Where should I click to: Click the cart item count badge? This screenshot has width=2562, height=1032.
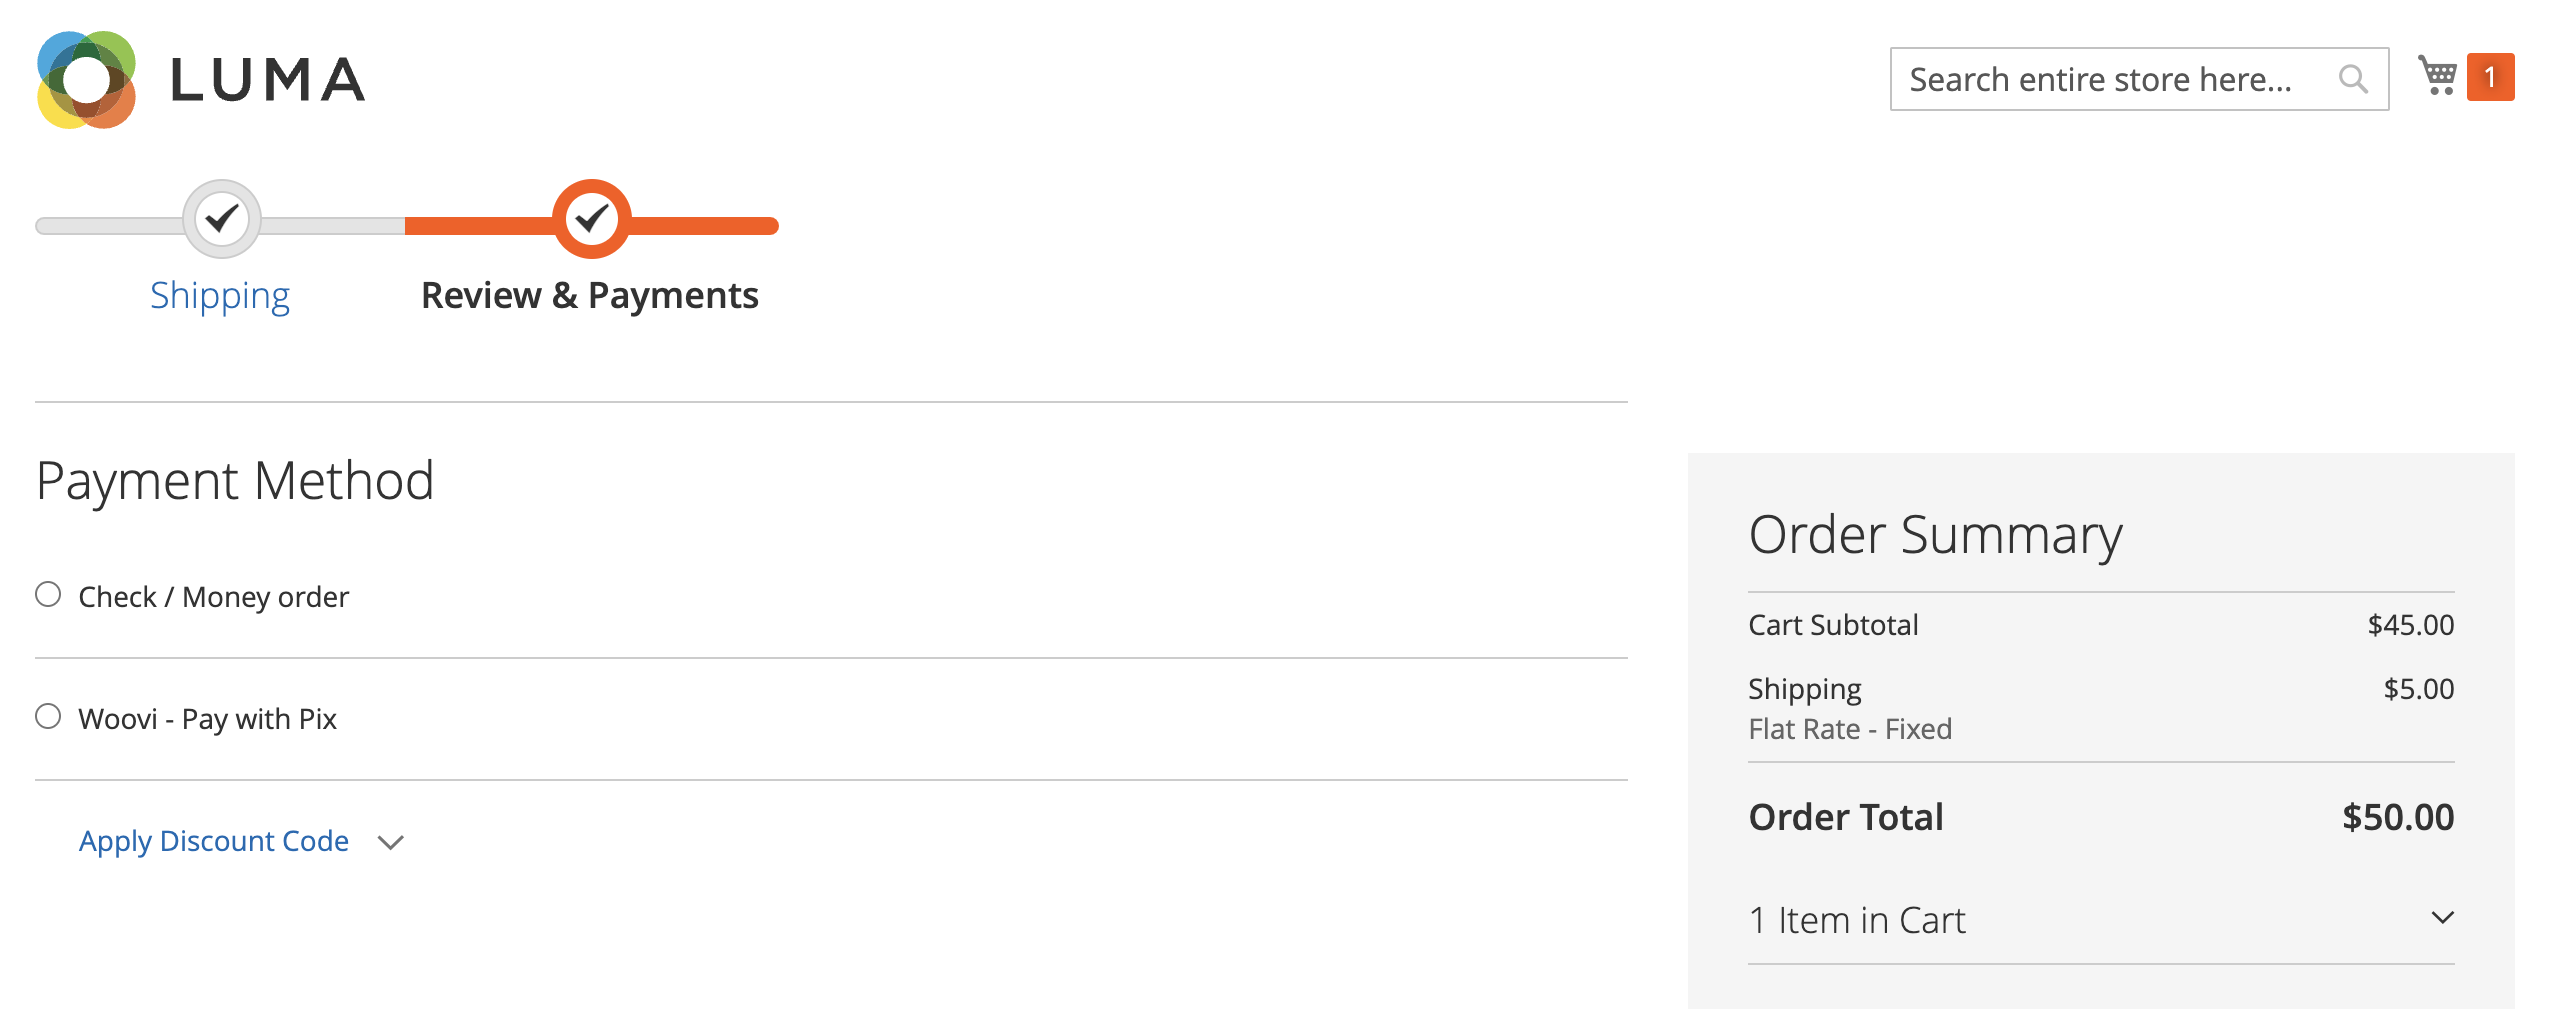[2490, 77]
